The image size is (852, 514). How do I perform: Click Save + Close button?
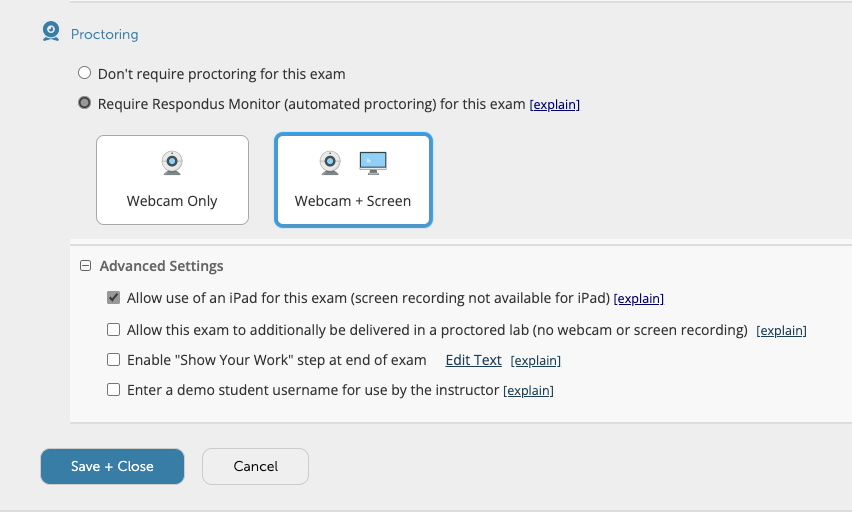pyautogui.click(x=112, y=466)
